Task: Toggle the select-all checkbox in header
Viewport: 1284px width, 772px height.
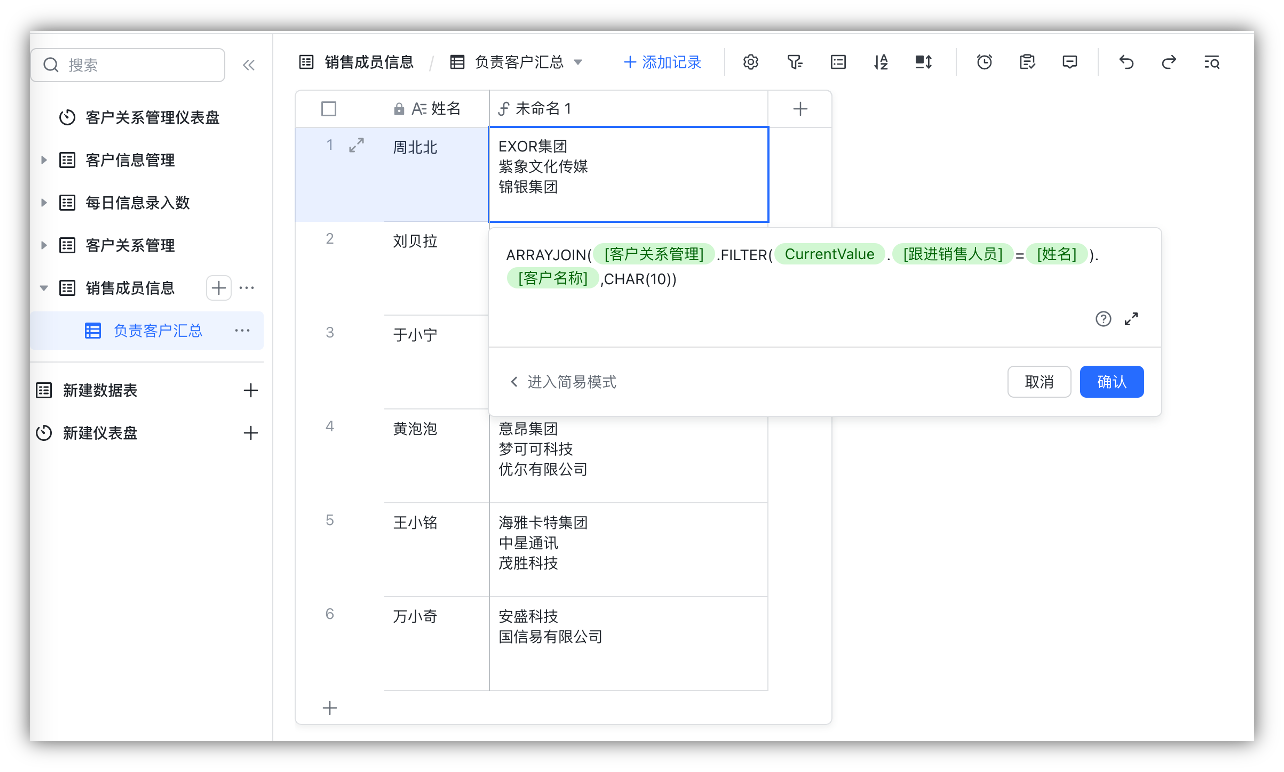Action: click(329, 109)
